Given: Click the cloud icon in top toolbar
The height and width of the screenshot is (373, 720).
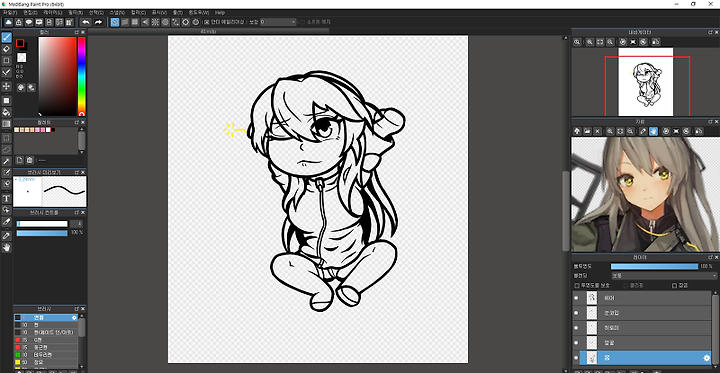Looking at the screenshot, I should [x=9, y=22].
